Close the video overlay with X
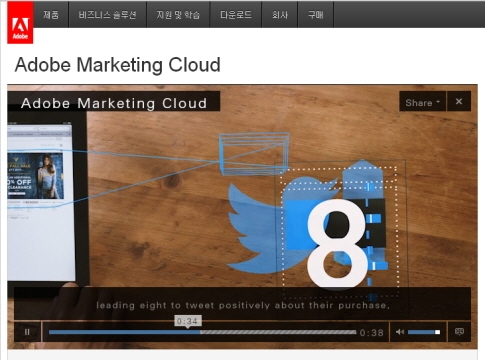This screenshot has height=360, width=485. [459, 102]
